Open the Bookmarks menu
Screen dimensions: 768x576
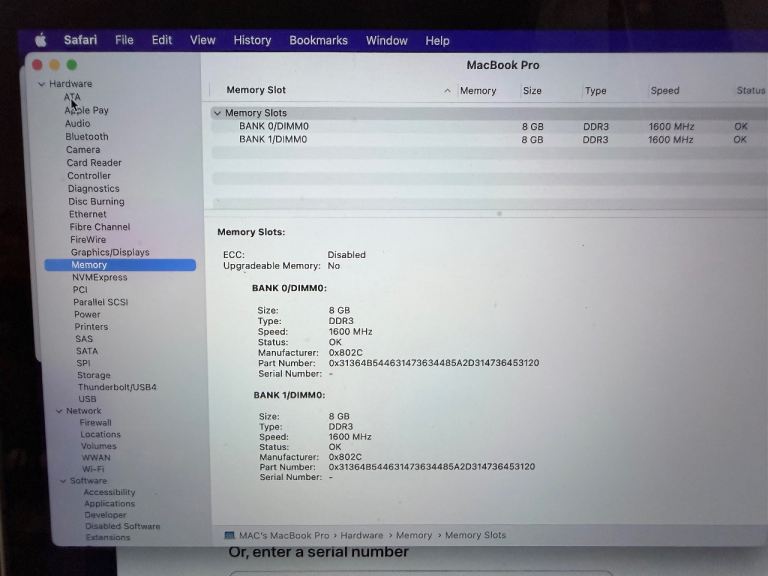(x=318, y=40)
